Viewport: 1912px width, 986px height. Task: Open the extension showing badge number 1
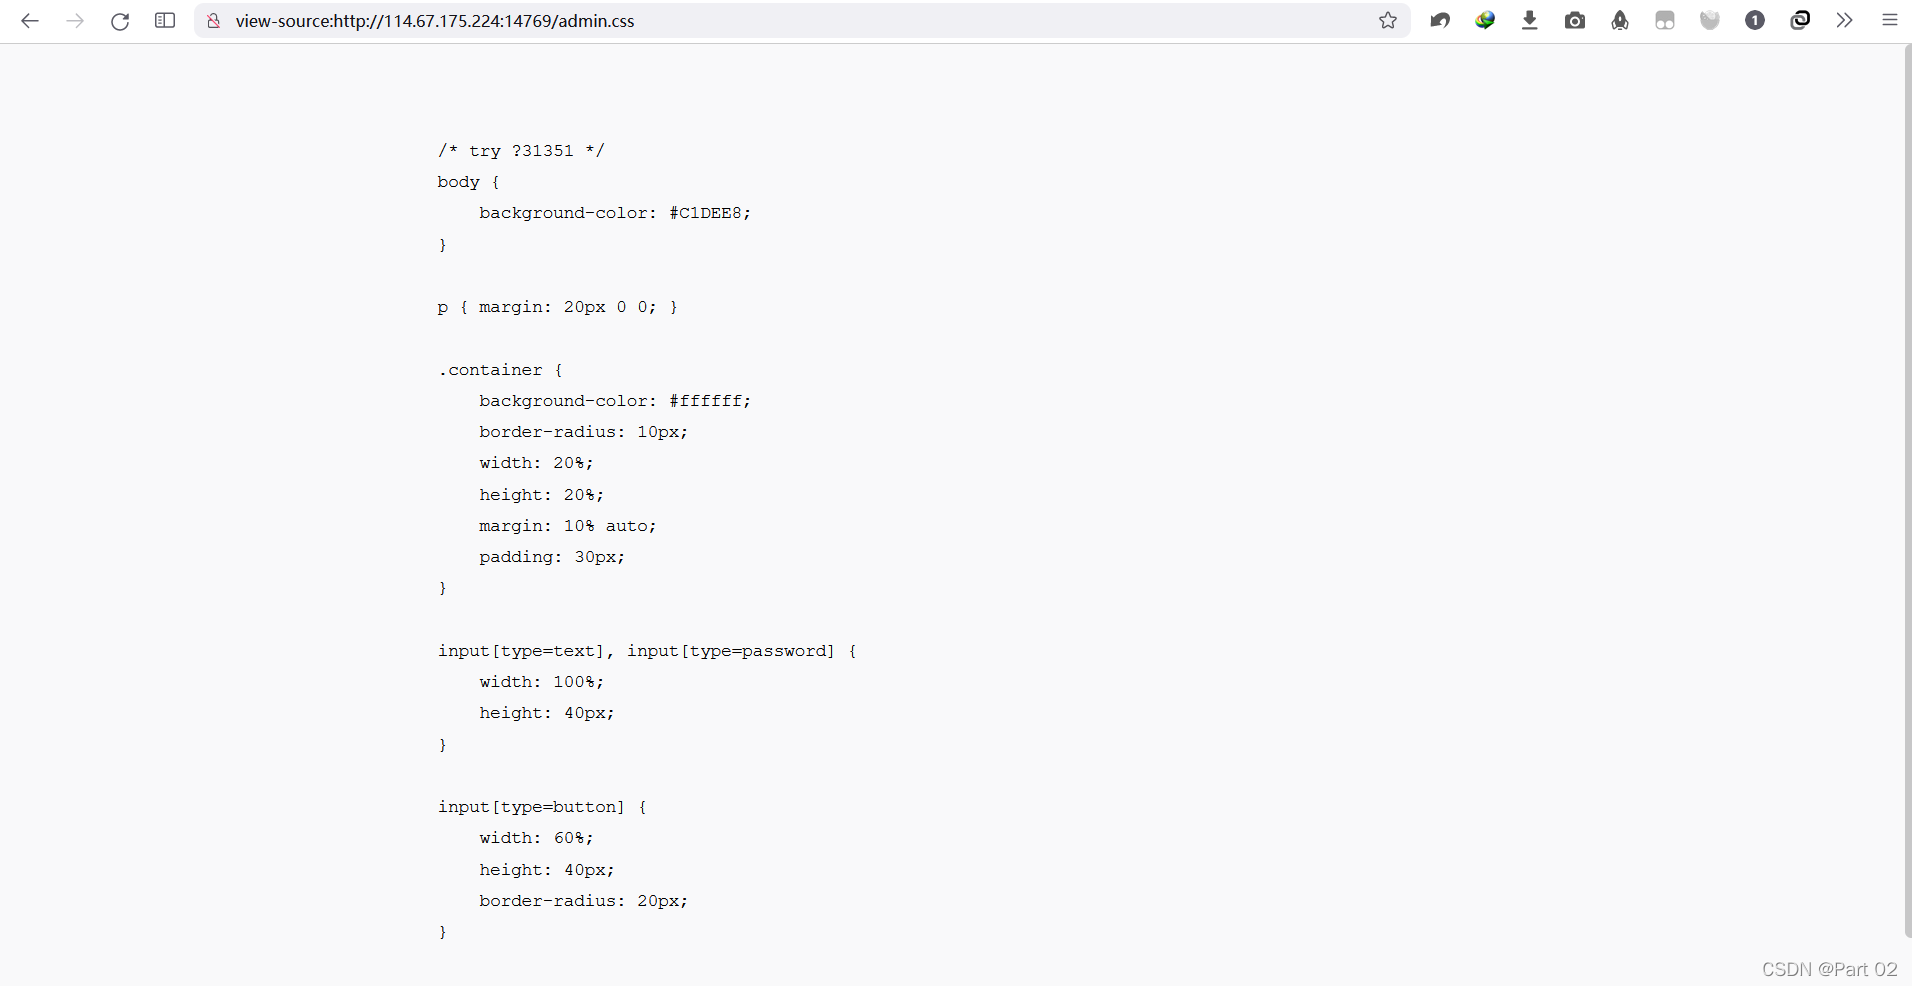(x=1755, y=20)
